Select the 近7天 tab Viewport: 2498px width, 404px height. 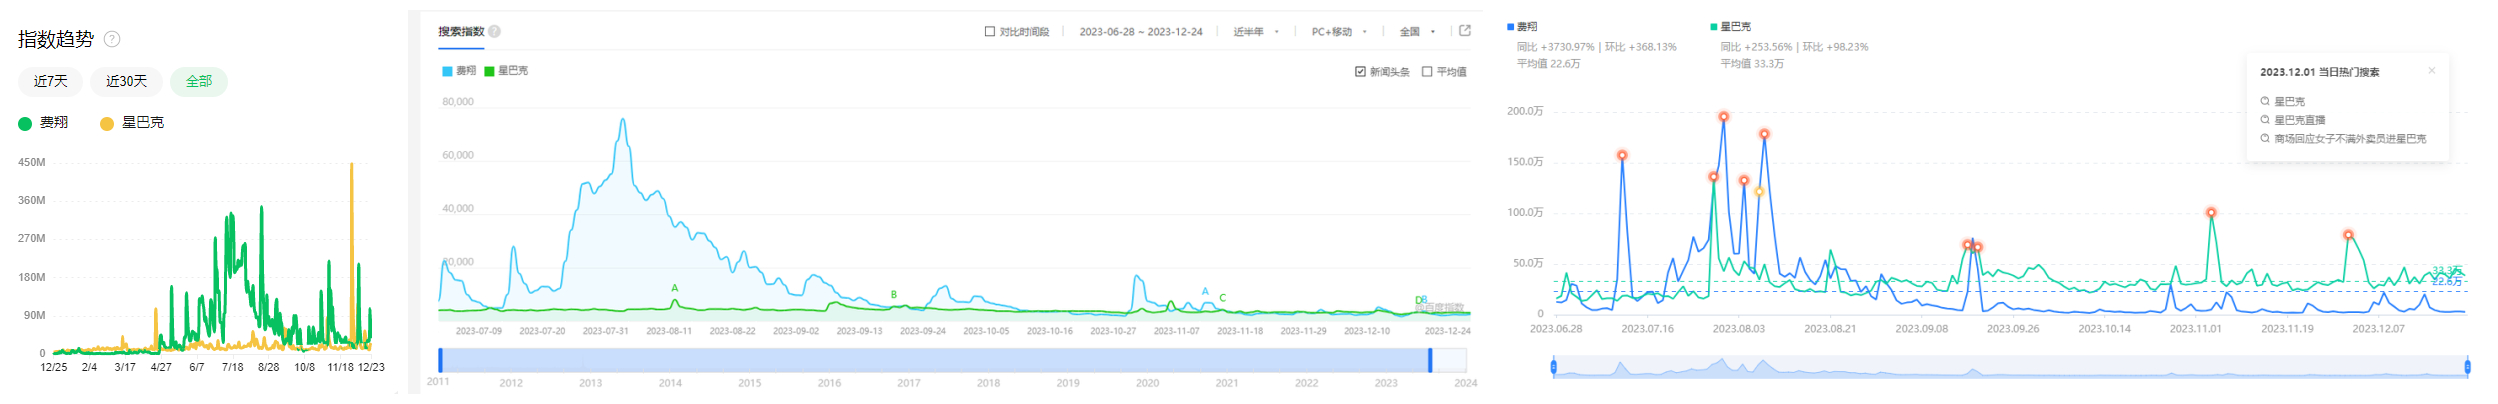[x=50, y=81]
